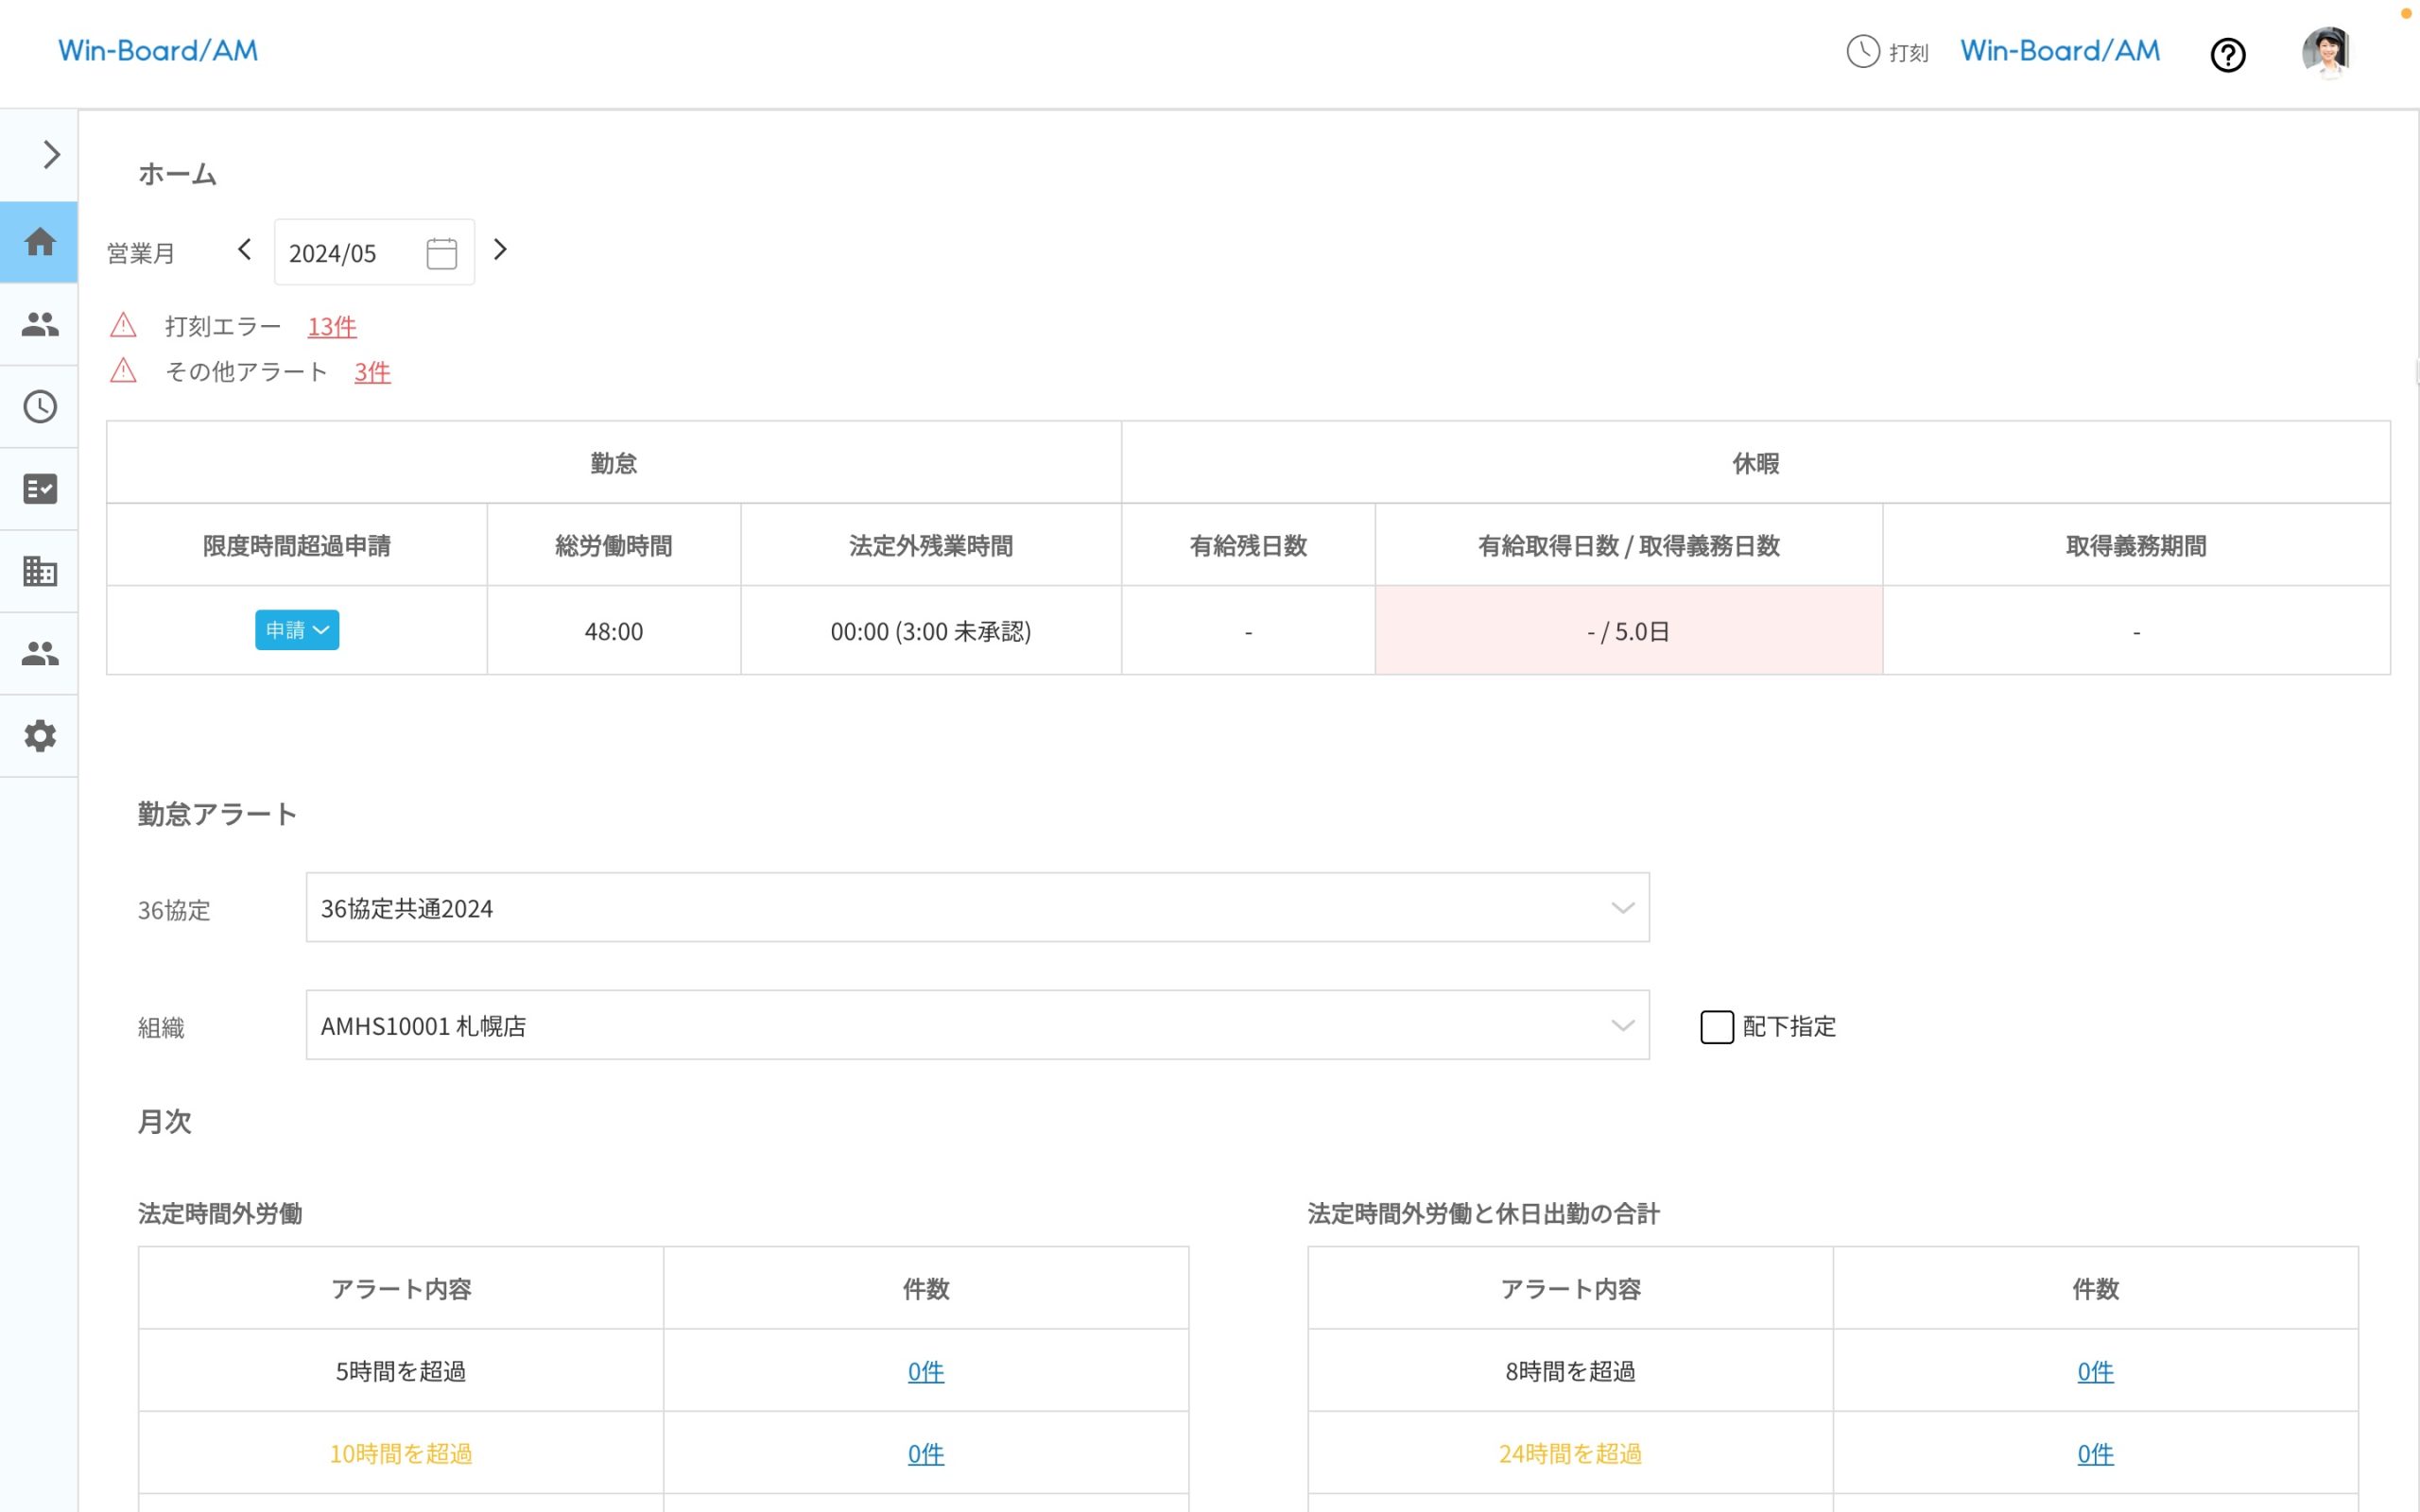Open the approval checklist icon in the sidebar

click(39, 488)
